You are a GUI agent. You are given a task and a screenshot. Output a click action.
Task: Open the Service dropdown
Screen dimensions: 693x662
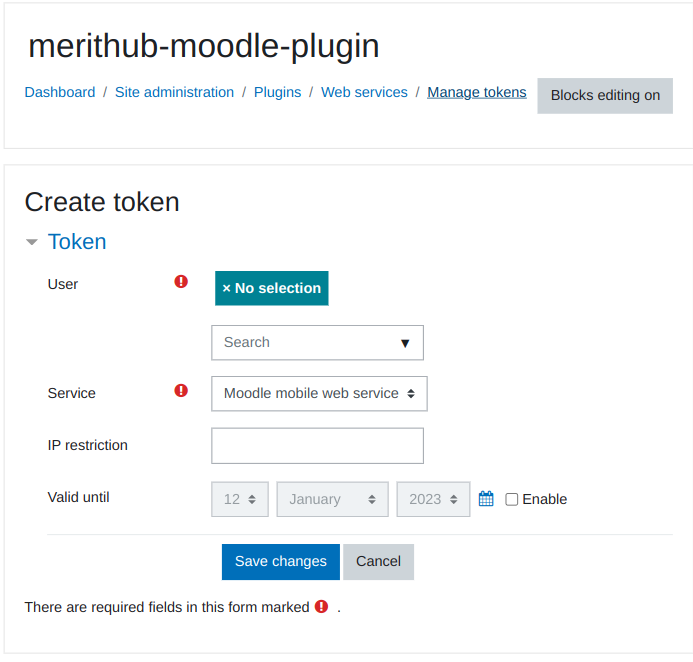tap(319, 394)
